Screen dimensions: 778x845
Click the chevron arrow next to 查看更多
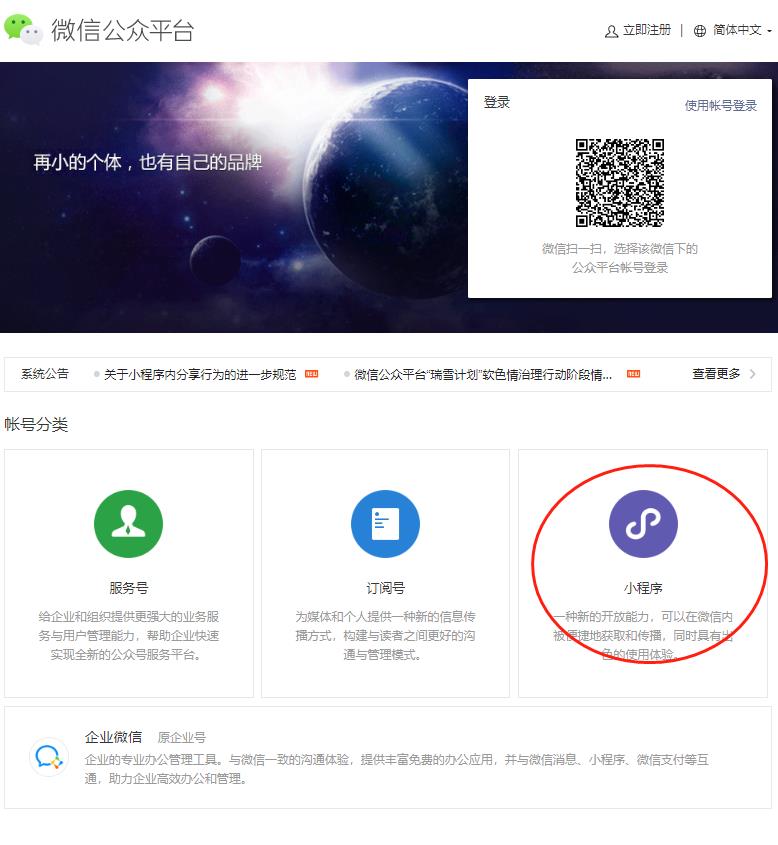[753, 374]
